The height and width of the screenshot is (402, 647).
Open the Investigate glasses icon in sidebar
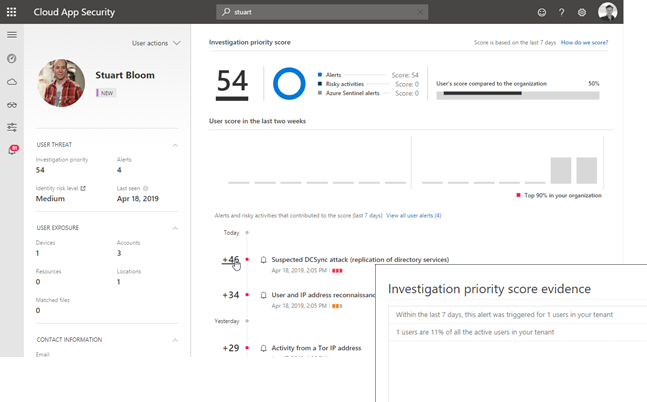(x=12, y=104)
